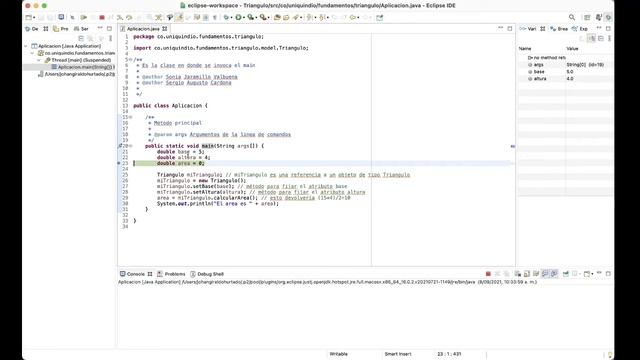Image resolution: width=640 pixels, height=360 pixels.
Task: Toggle Show Logical Structure in Variables view
Action: pos(591,38)
